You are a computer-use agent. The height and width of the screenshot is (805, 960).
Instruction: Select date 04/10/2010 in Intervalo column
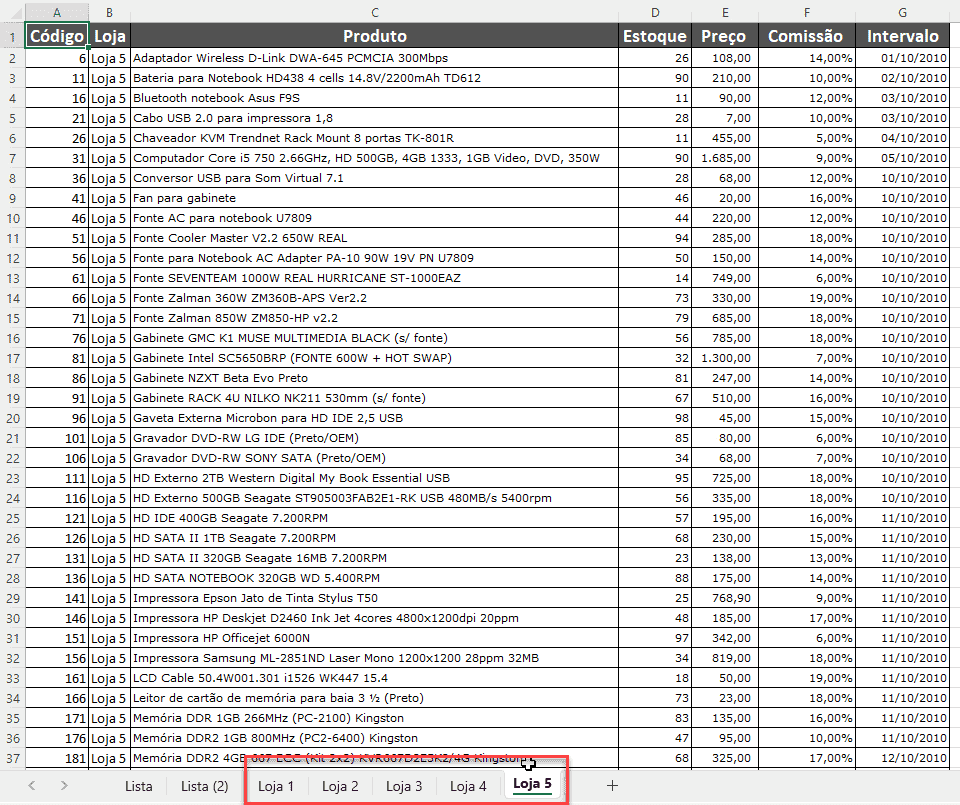(902, 138)
